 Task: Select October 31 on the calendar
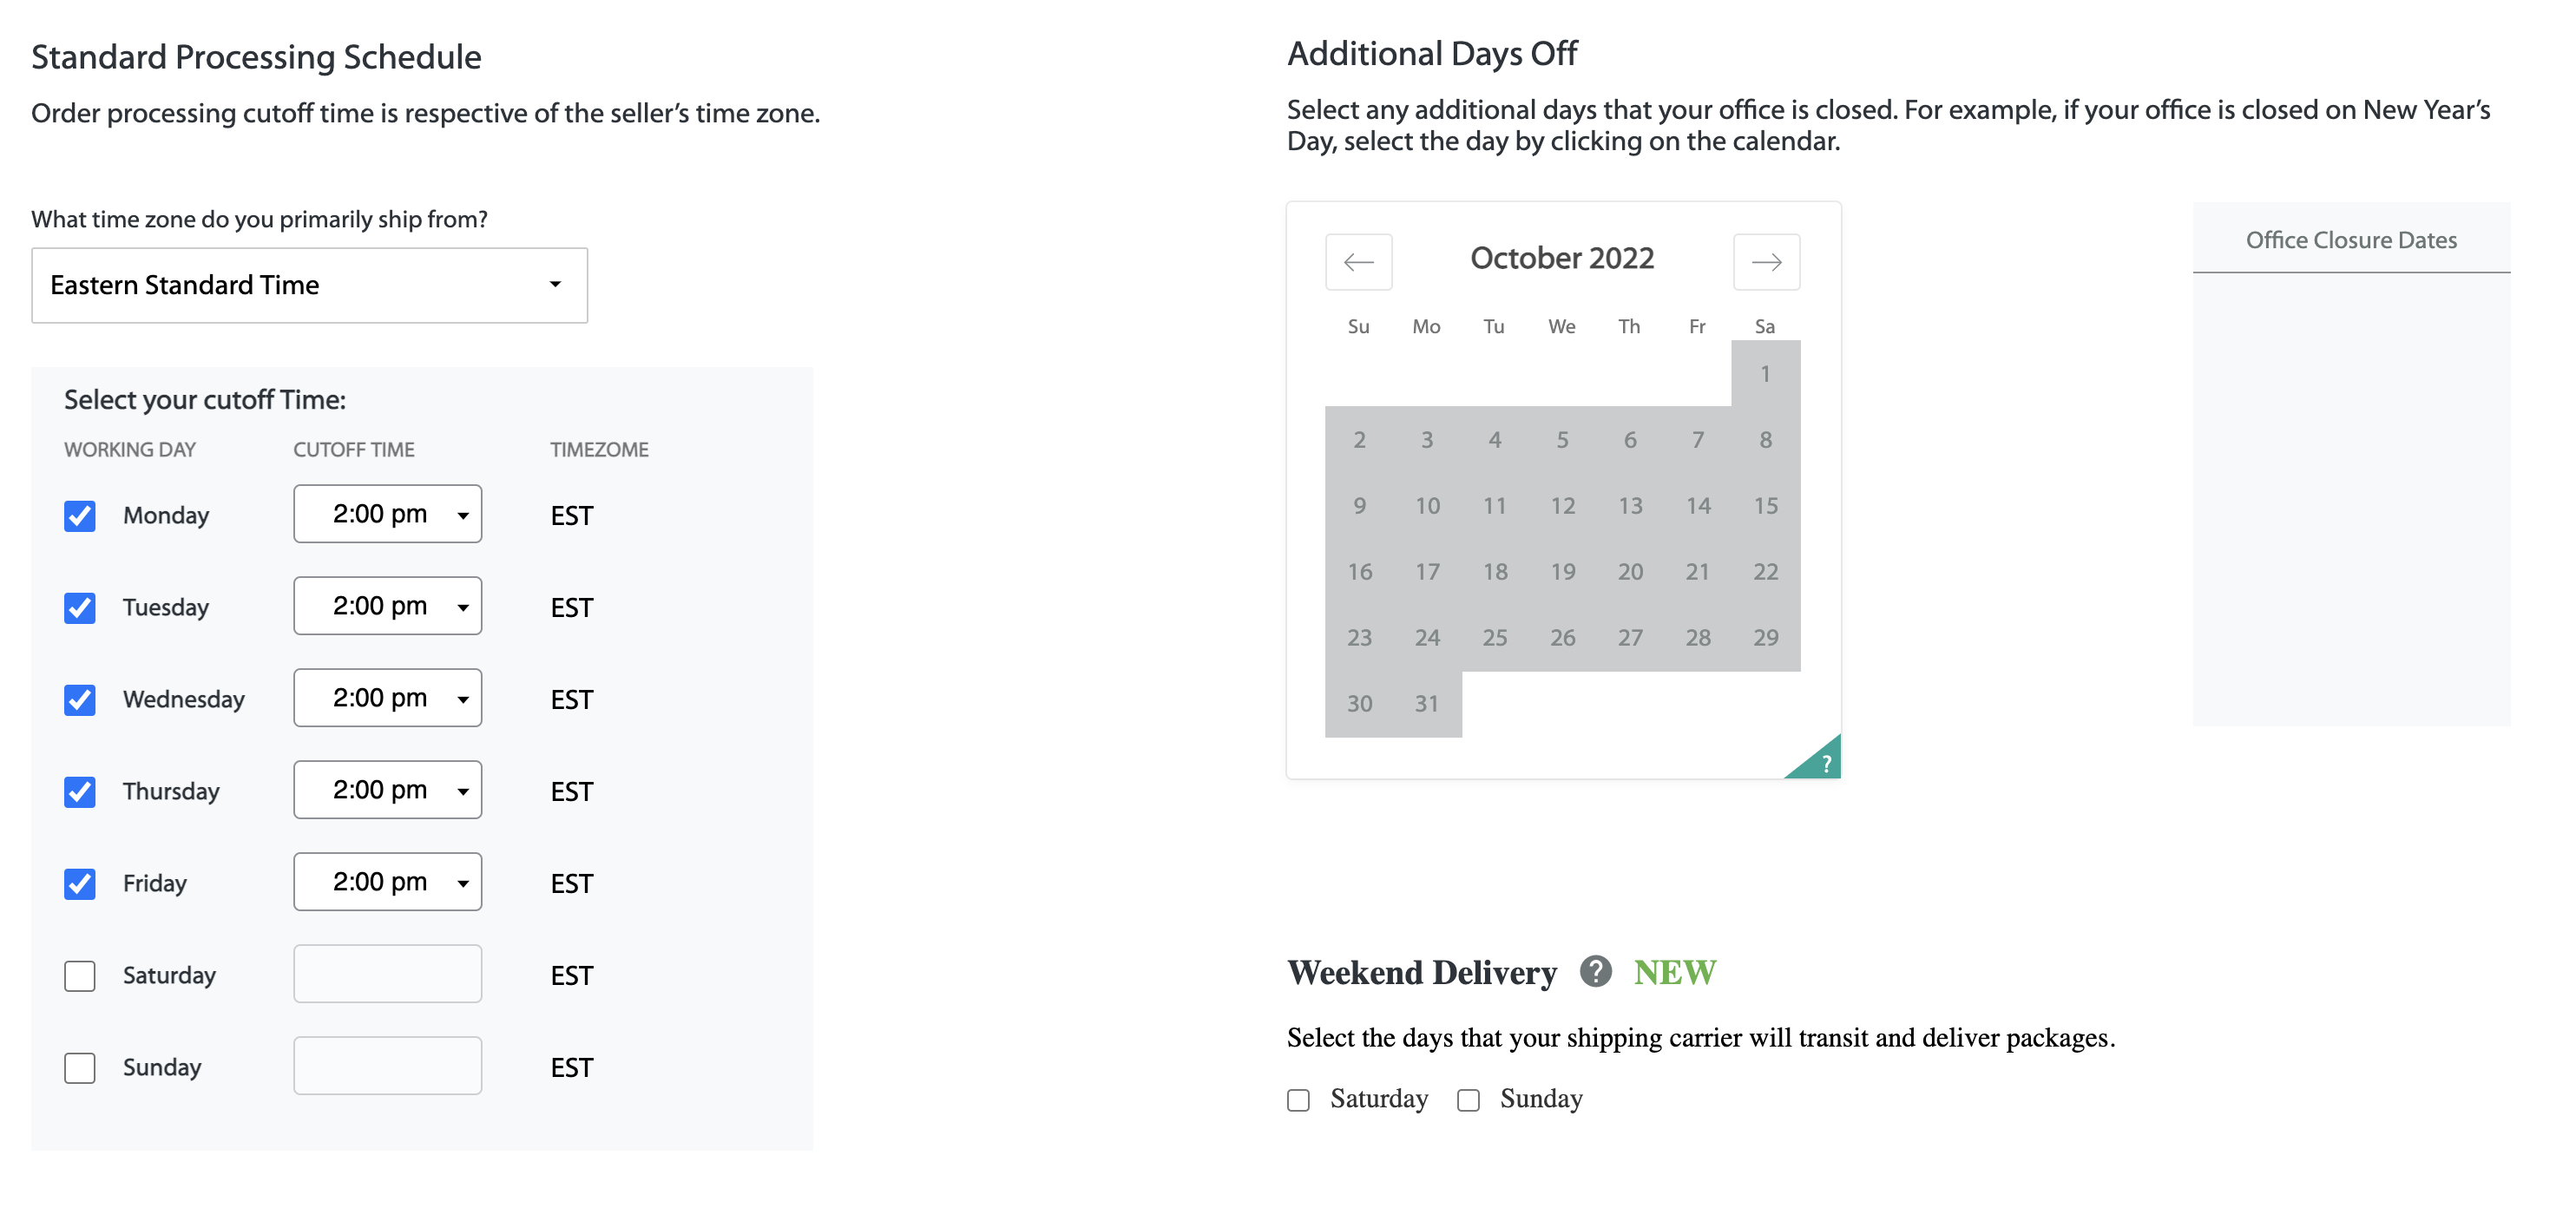click(x=1427, y=704)
